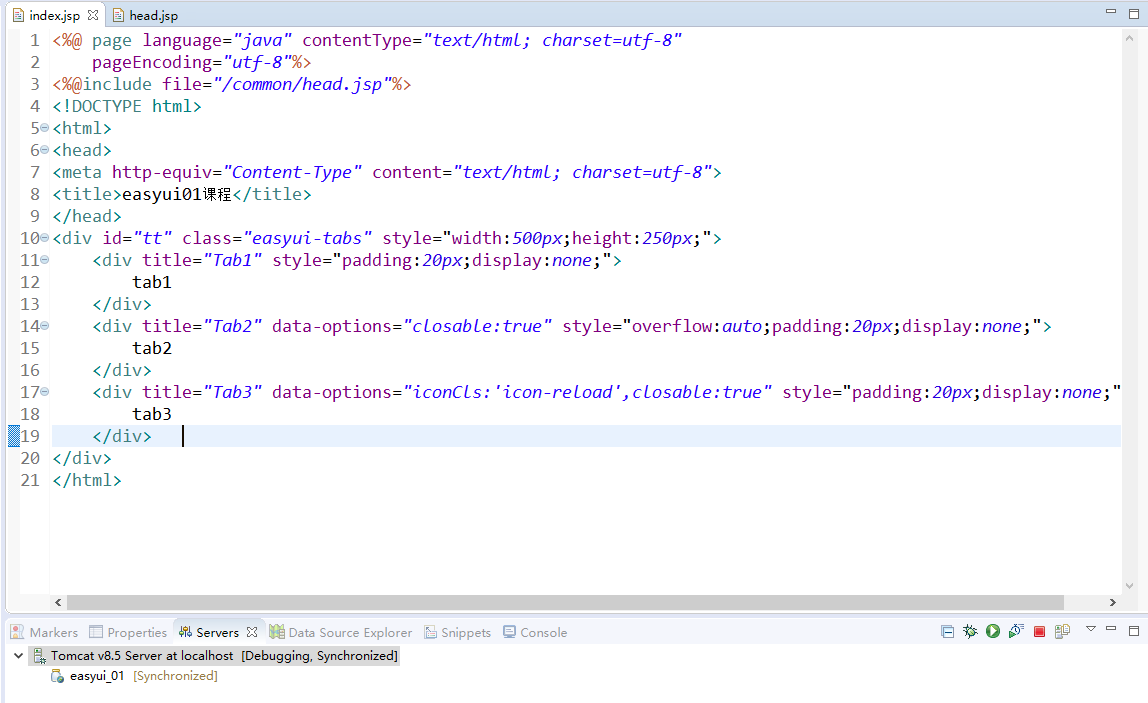
Task: Open the Console tab
Action: pyautogui.click(x=535, y=632)
